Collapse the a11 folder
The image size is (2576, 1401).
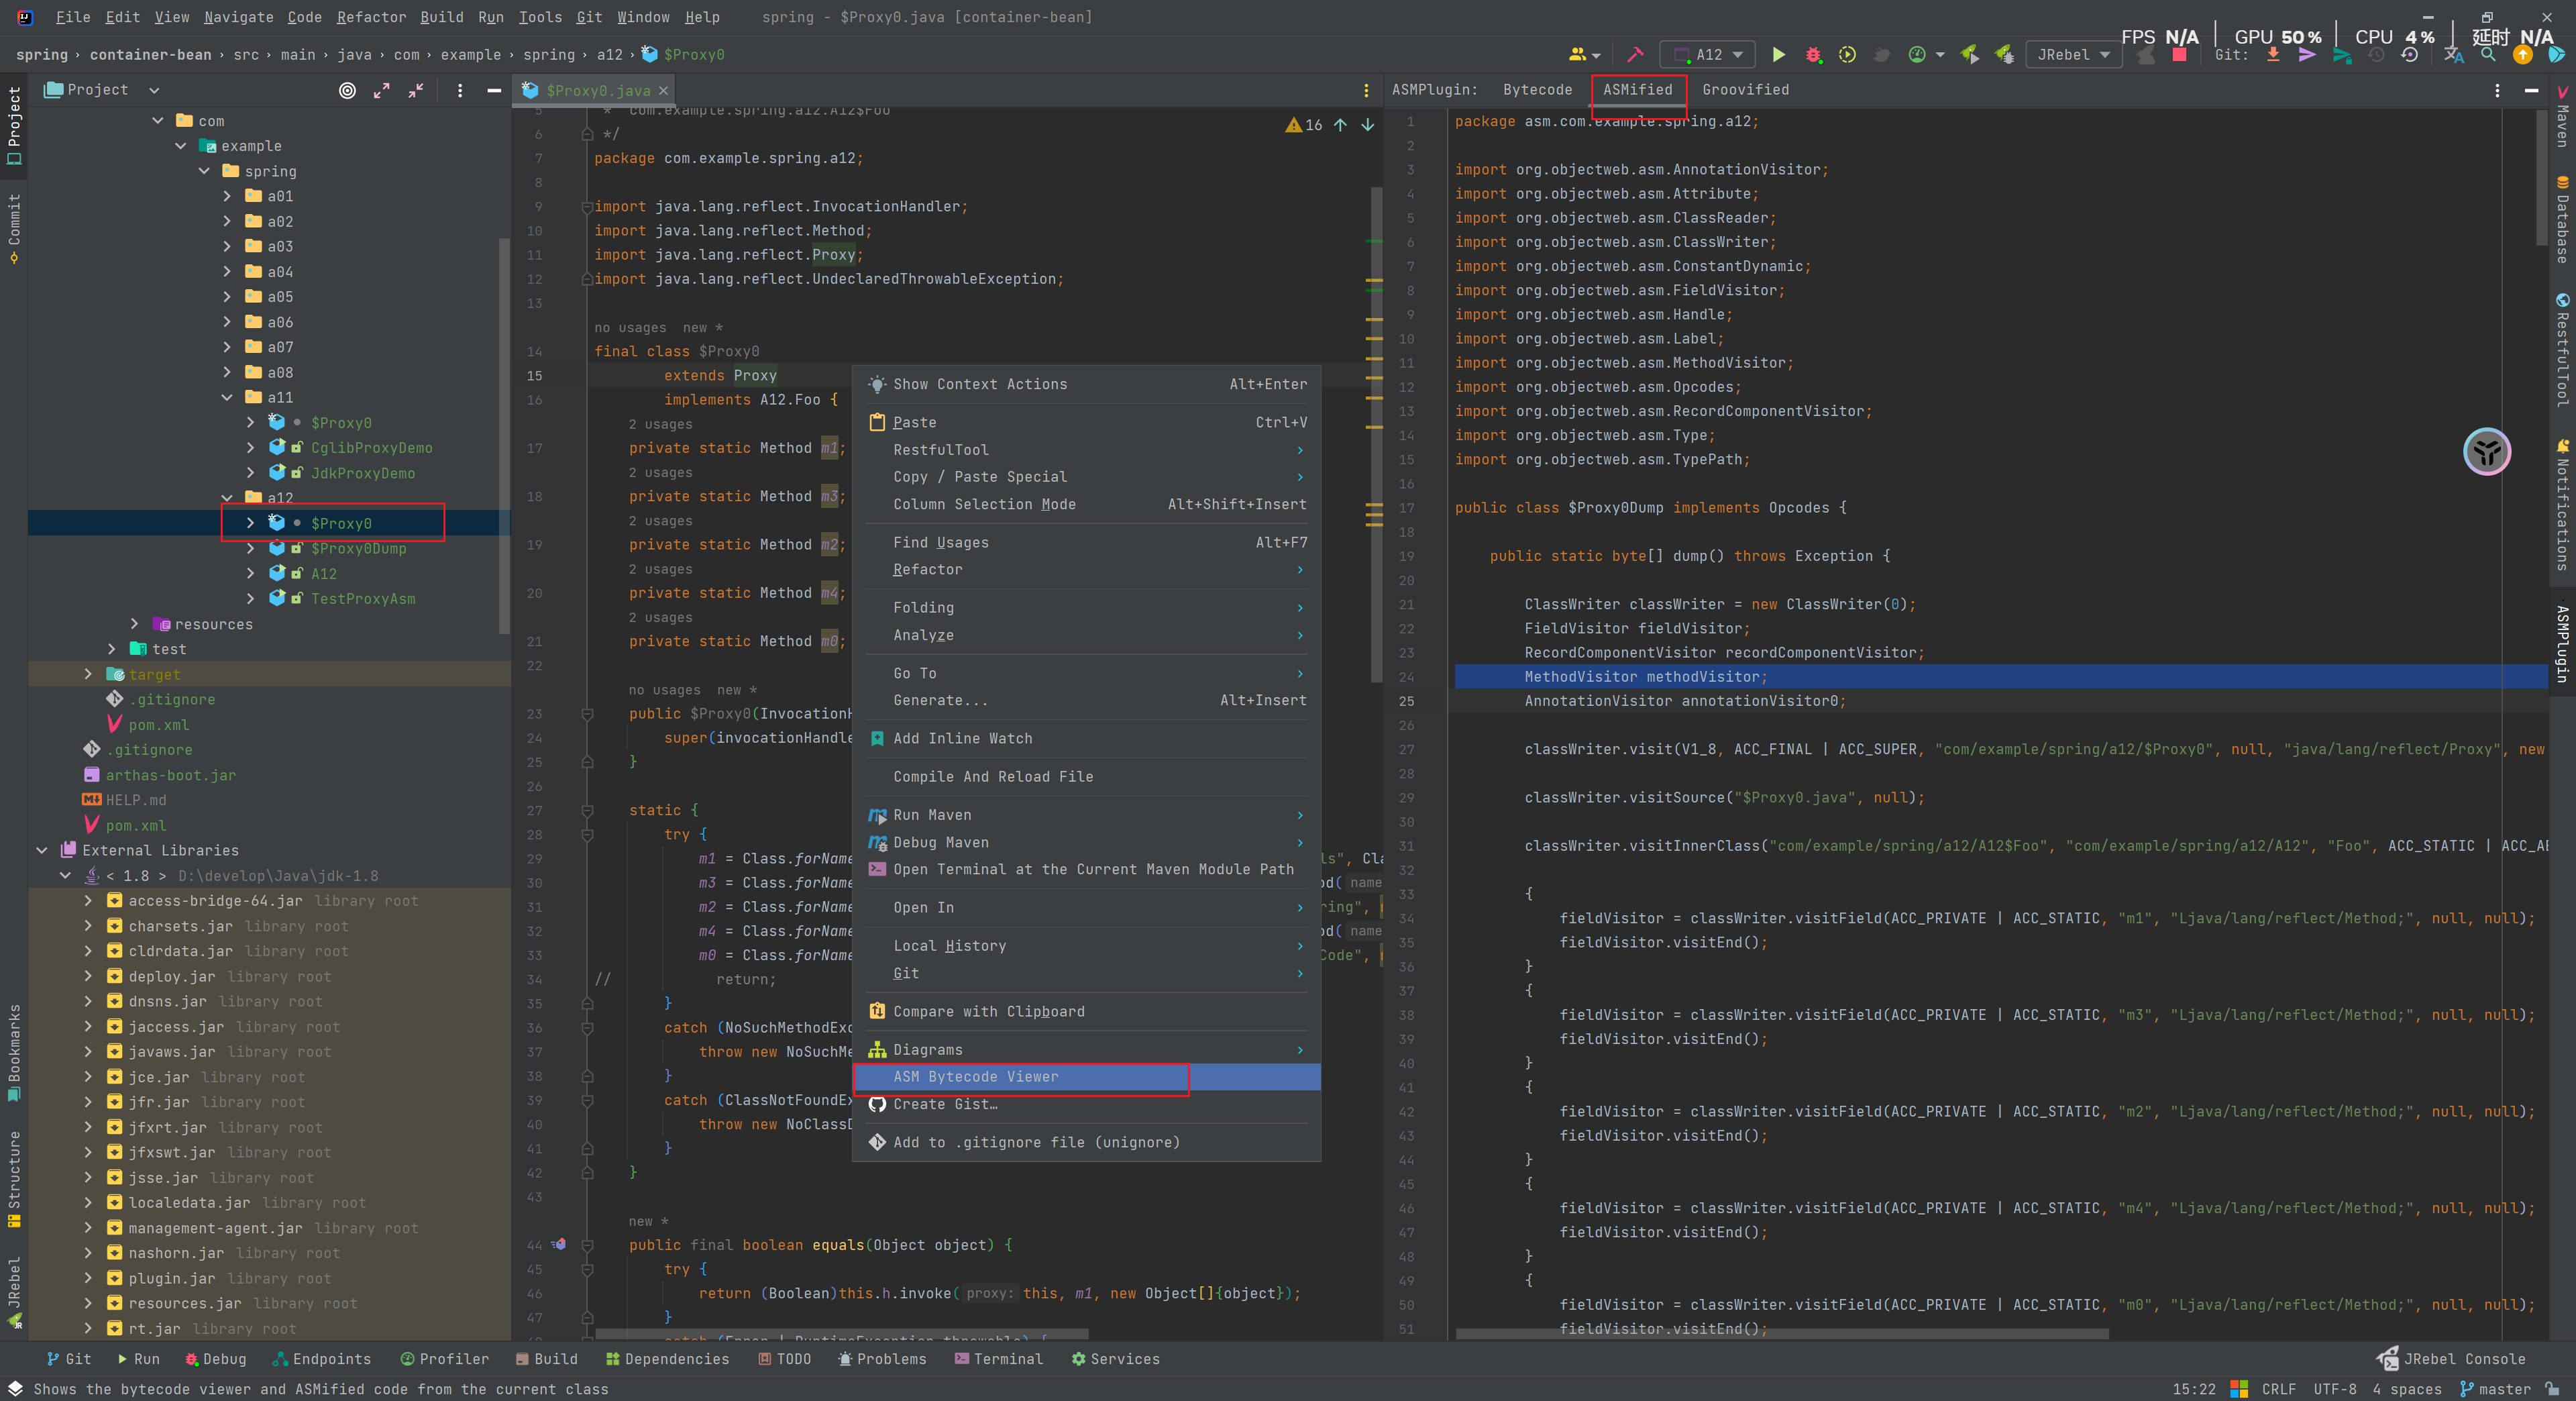pos(227,398)
